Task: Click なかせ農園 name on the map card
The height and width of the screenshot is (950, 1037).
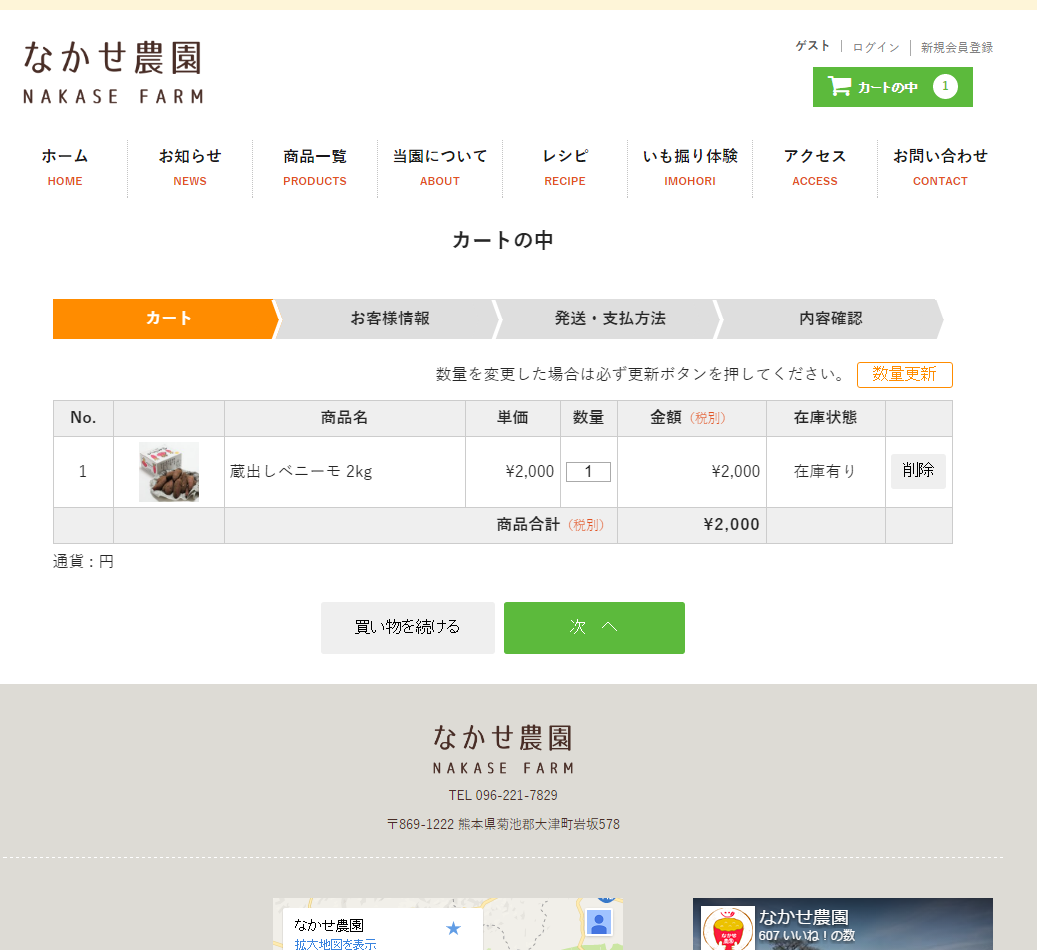Action: (329, 925)
